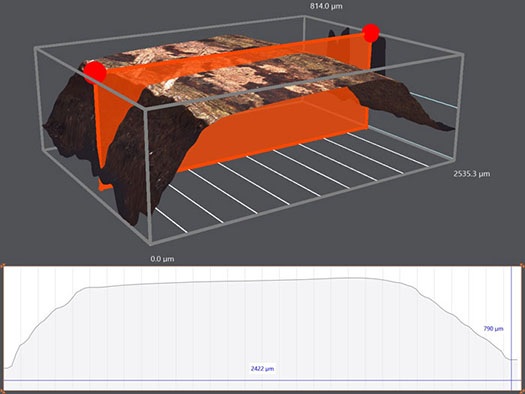Screen dimensions: 525x394
Task: Click the 814.0 µm height label
Action: click(x=326, y=6)
